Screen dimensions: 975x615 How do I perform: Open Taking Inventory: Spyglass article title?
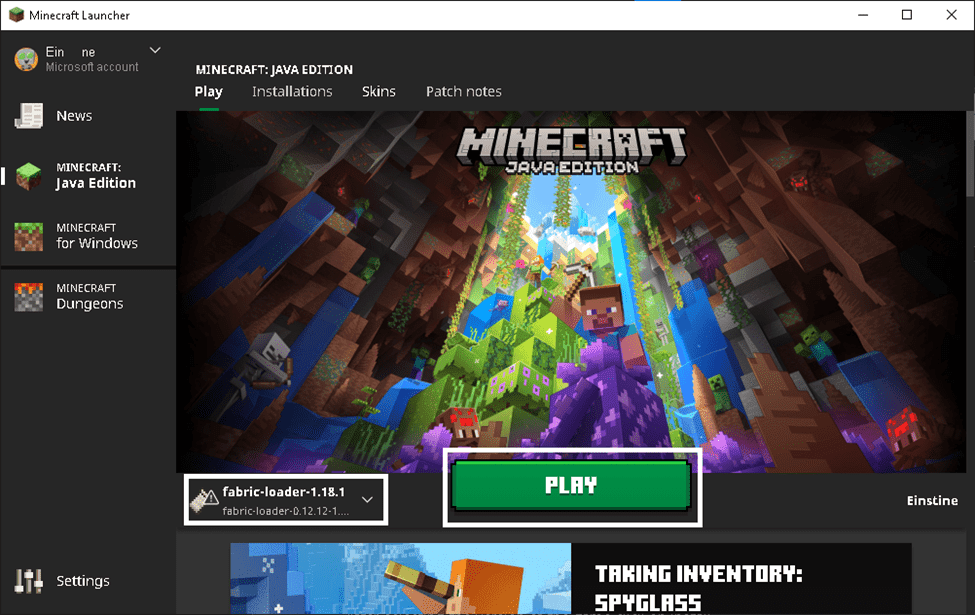click(x=698, y=588)
